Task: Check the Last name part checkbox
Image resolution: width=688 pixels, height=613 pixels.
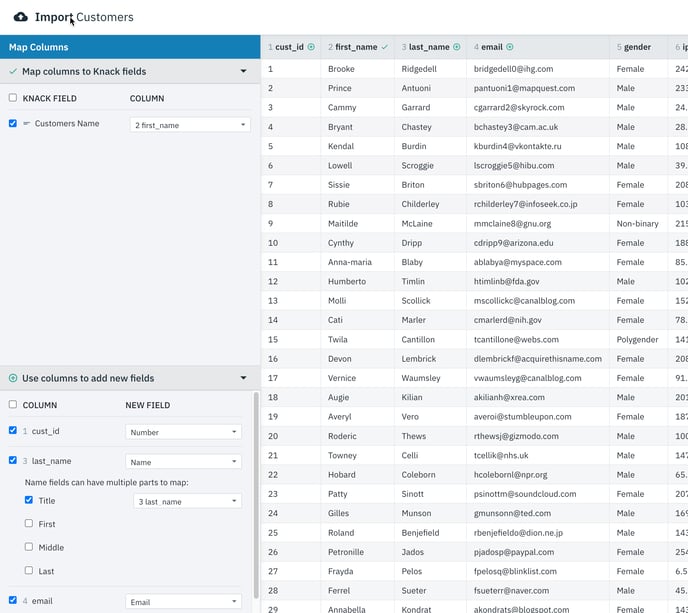Action: [29, 570]
